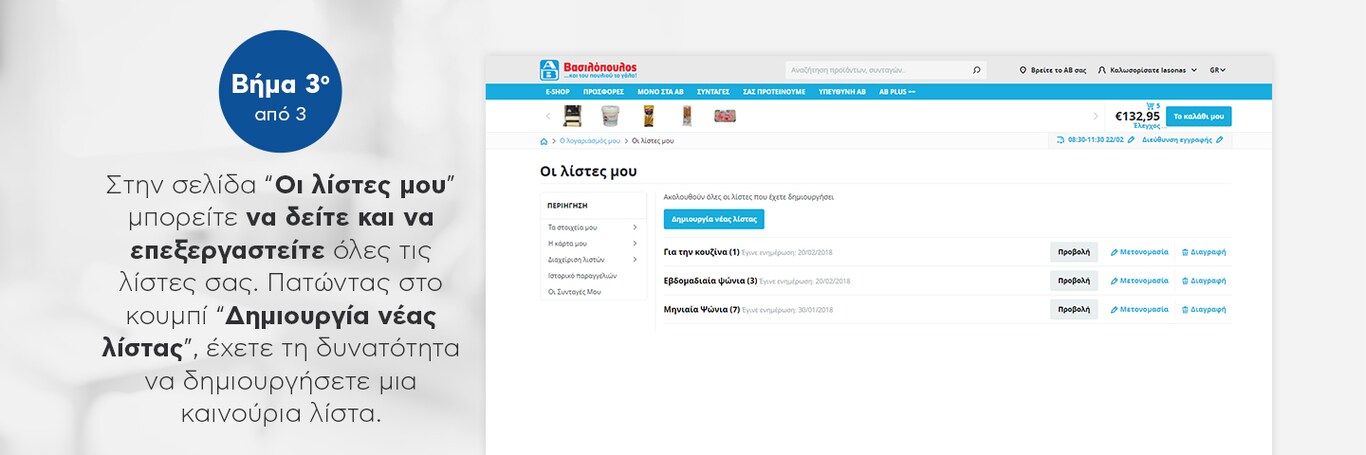Click the search magnifier icon
Viewport: 1366px width, 455px height.
[x=976, y=70]
